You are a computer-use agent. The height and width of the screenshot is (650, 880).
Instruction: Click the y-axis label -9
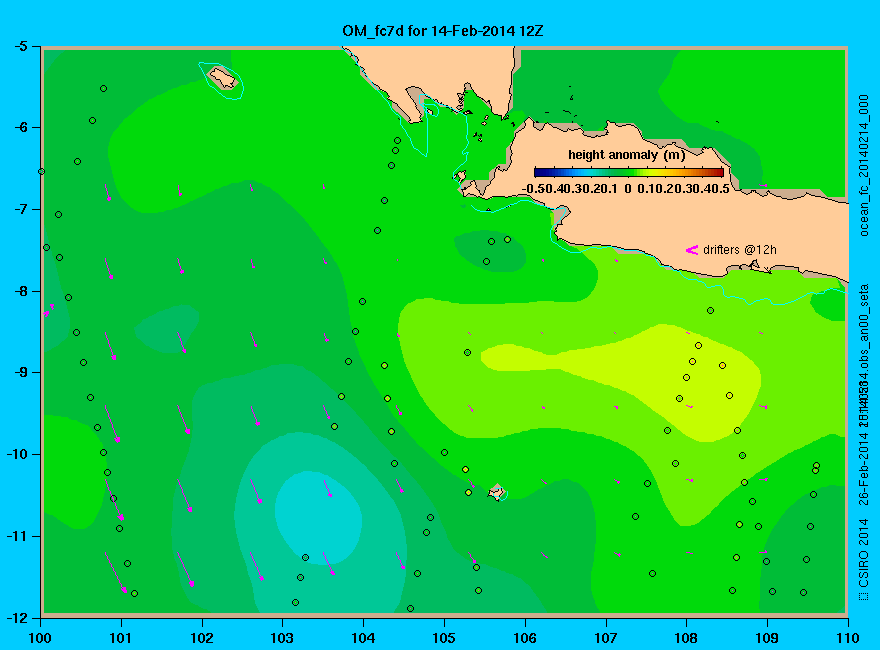coord(20,373)
